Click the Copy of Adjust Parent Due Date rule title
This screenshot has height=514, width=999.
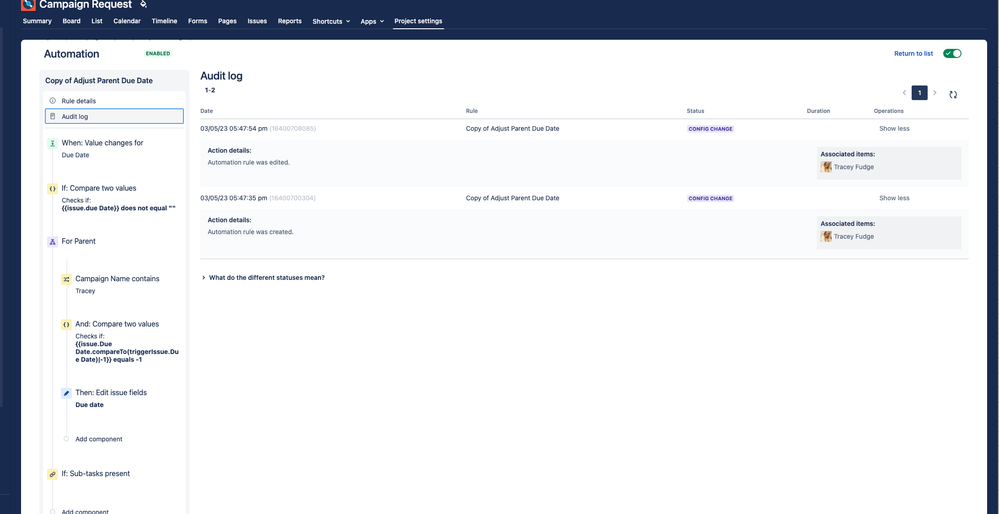(x=99, y=81)
